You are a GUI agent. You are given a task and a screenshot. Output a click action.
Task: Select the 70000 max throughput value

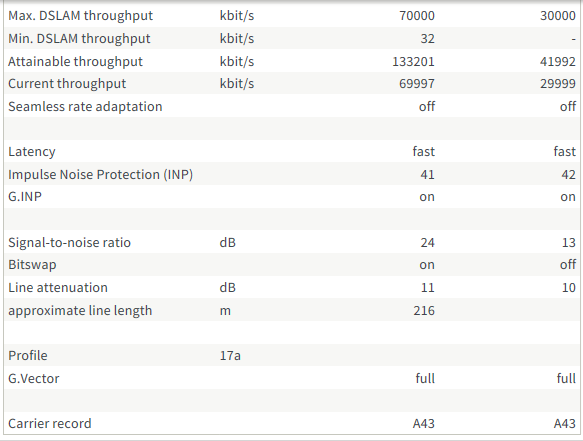[x=417, y=16]
